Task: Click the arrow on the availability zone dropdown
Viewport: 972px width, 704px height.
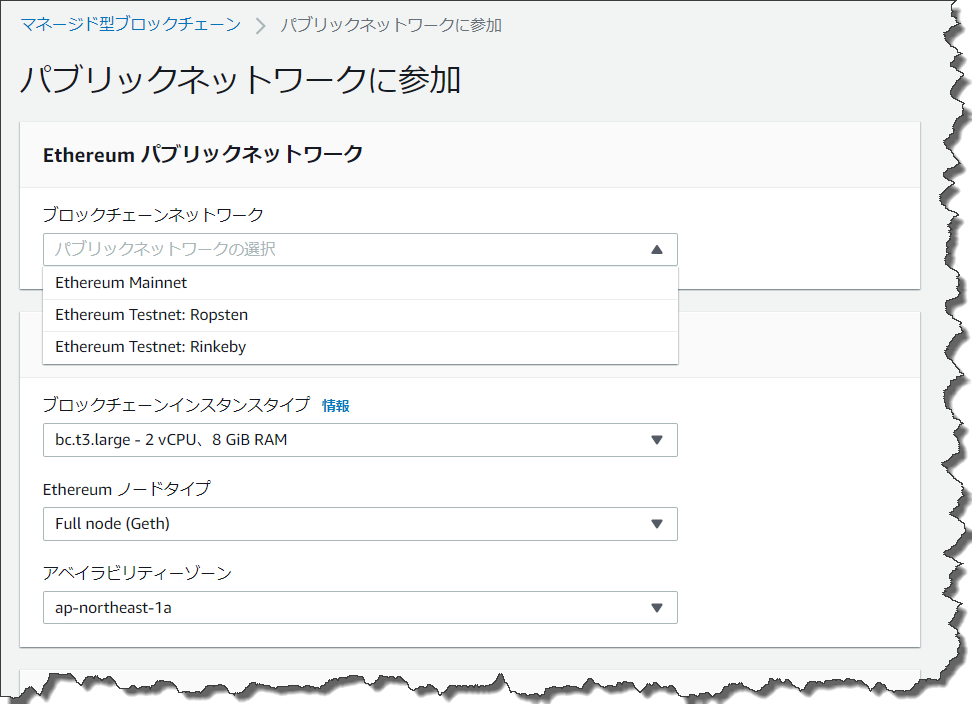Action: [657, 608]
